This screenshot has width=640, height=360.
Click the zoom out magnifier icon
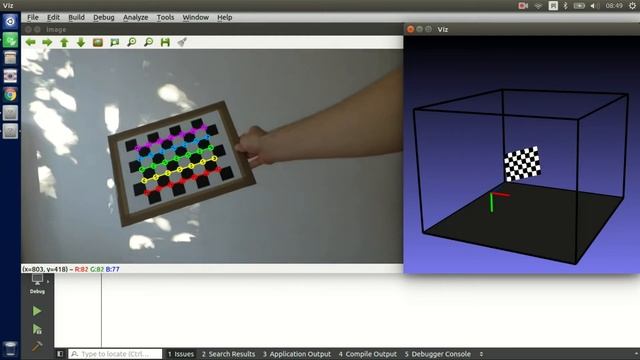click(x=149, y=42)
